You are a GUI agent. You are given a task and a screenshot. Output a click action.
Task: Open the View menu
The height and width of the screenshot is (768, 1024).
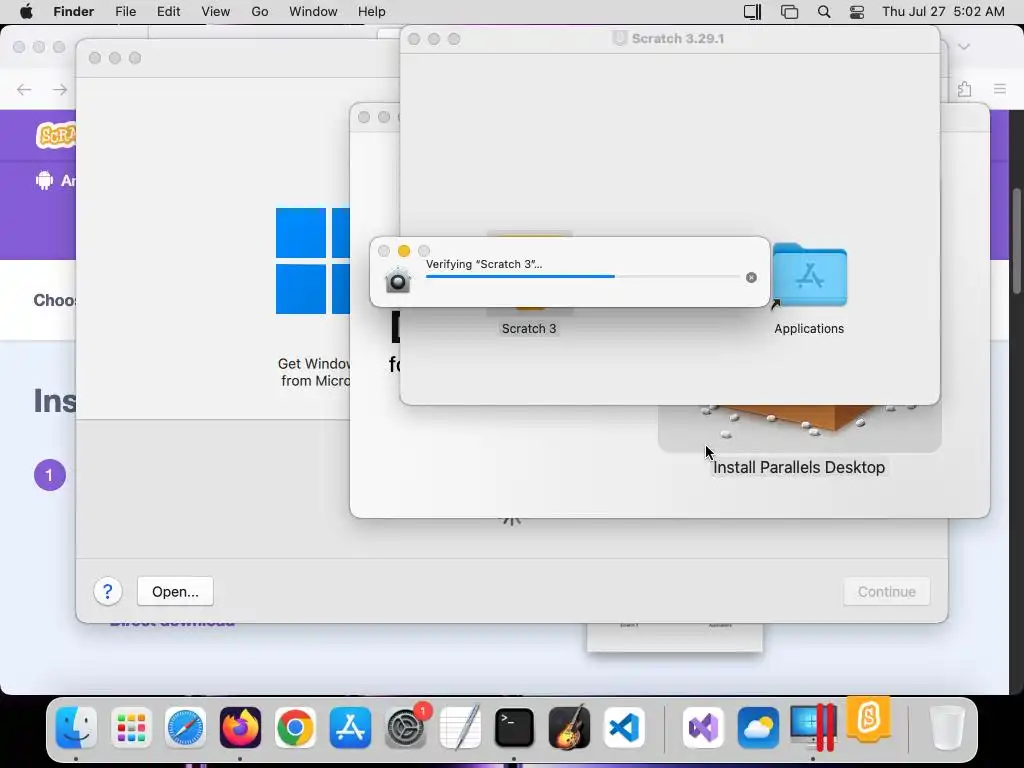click(216, 12)
